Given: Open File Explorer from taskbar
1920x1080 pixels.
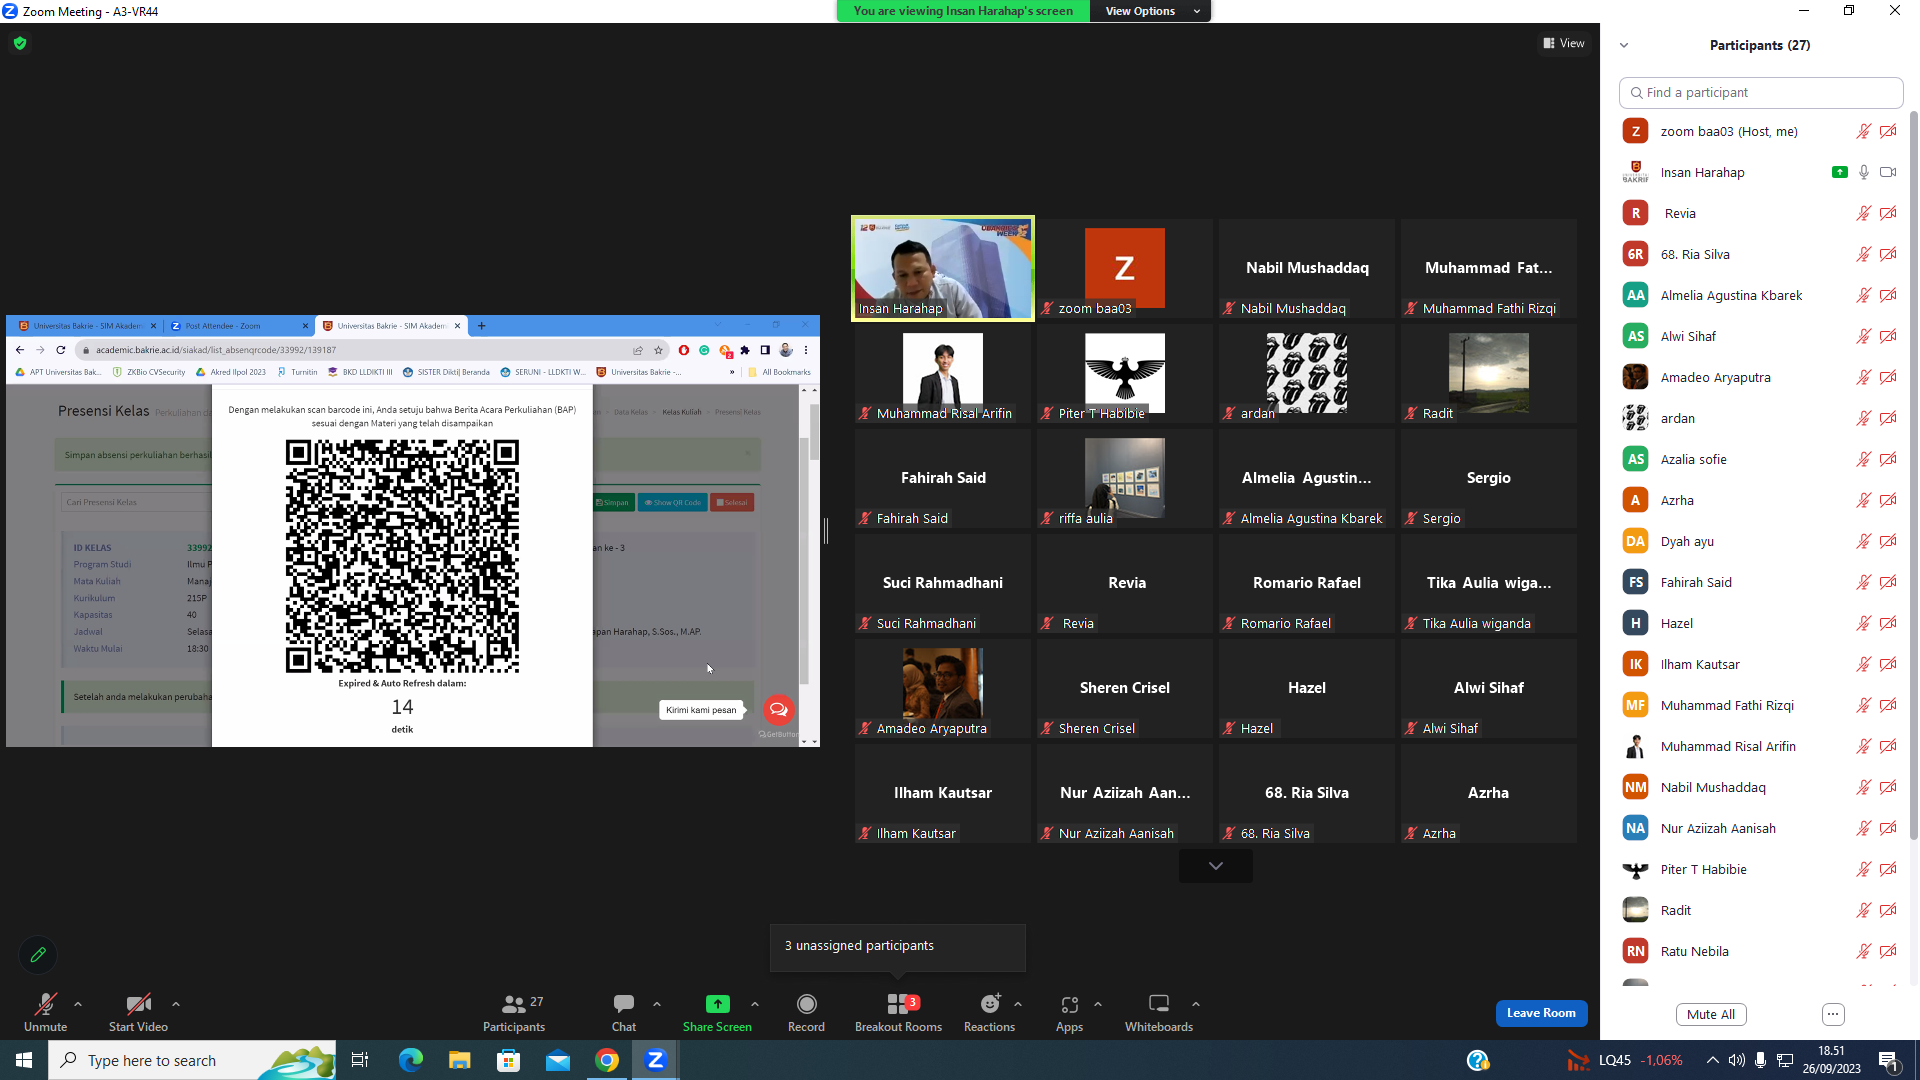Looking at the screenshot, I should [x=459, y=1060].
